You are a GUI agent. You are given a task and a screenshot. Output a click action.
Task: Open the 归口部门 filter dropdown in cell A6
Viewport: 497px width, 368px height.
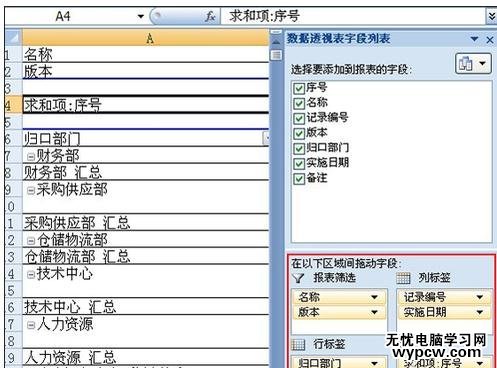tap(266, 139)
